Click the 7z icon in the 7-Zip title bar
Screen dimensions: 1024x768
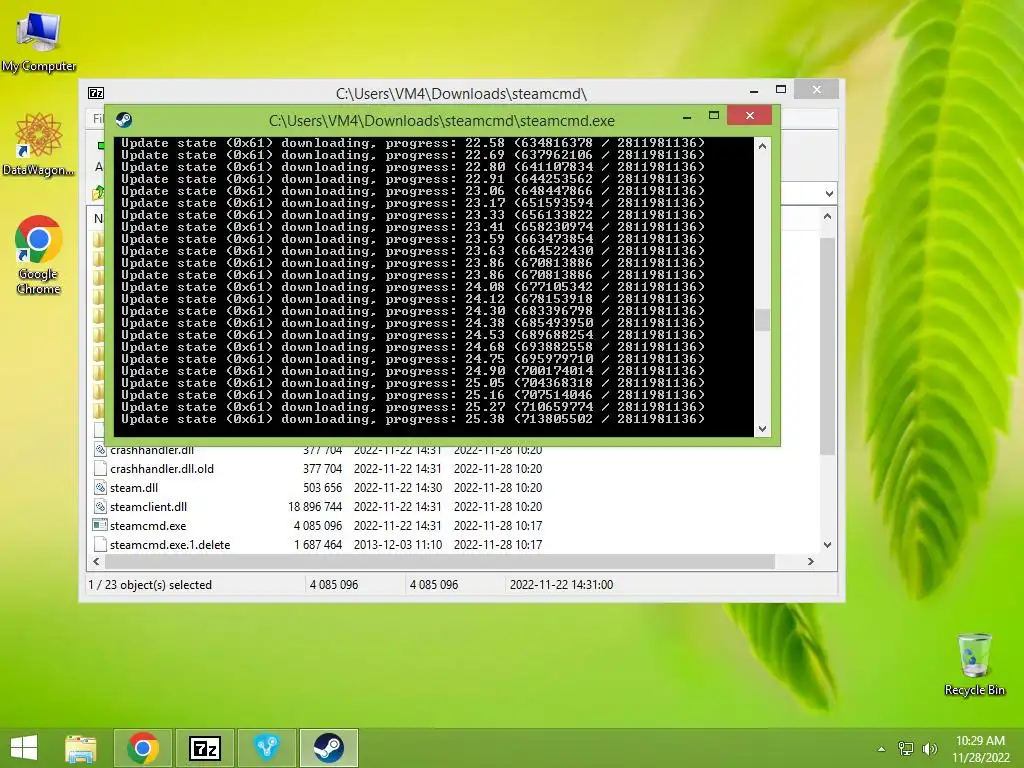click(96, 93)
